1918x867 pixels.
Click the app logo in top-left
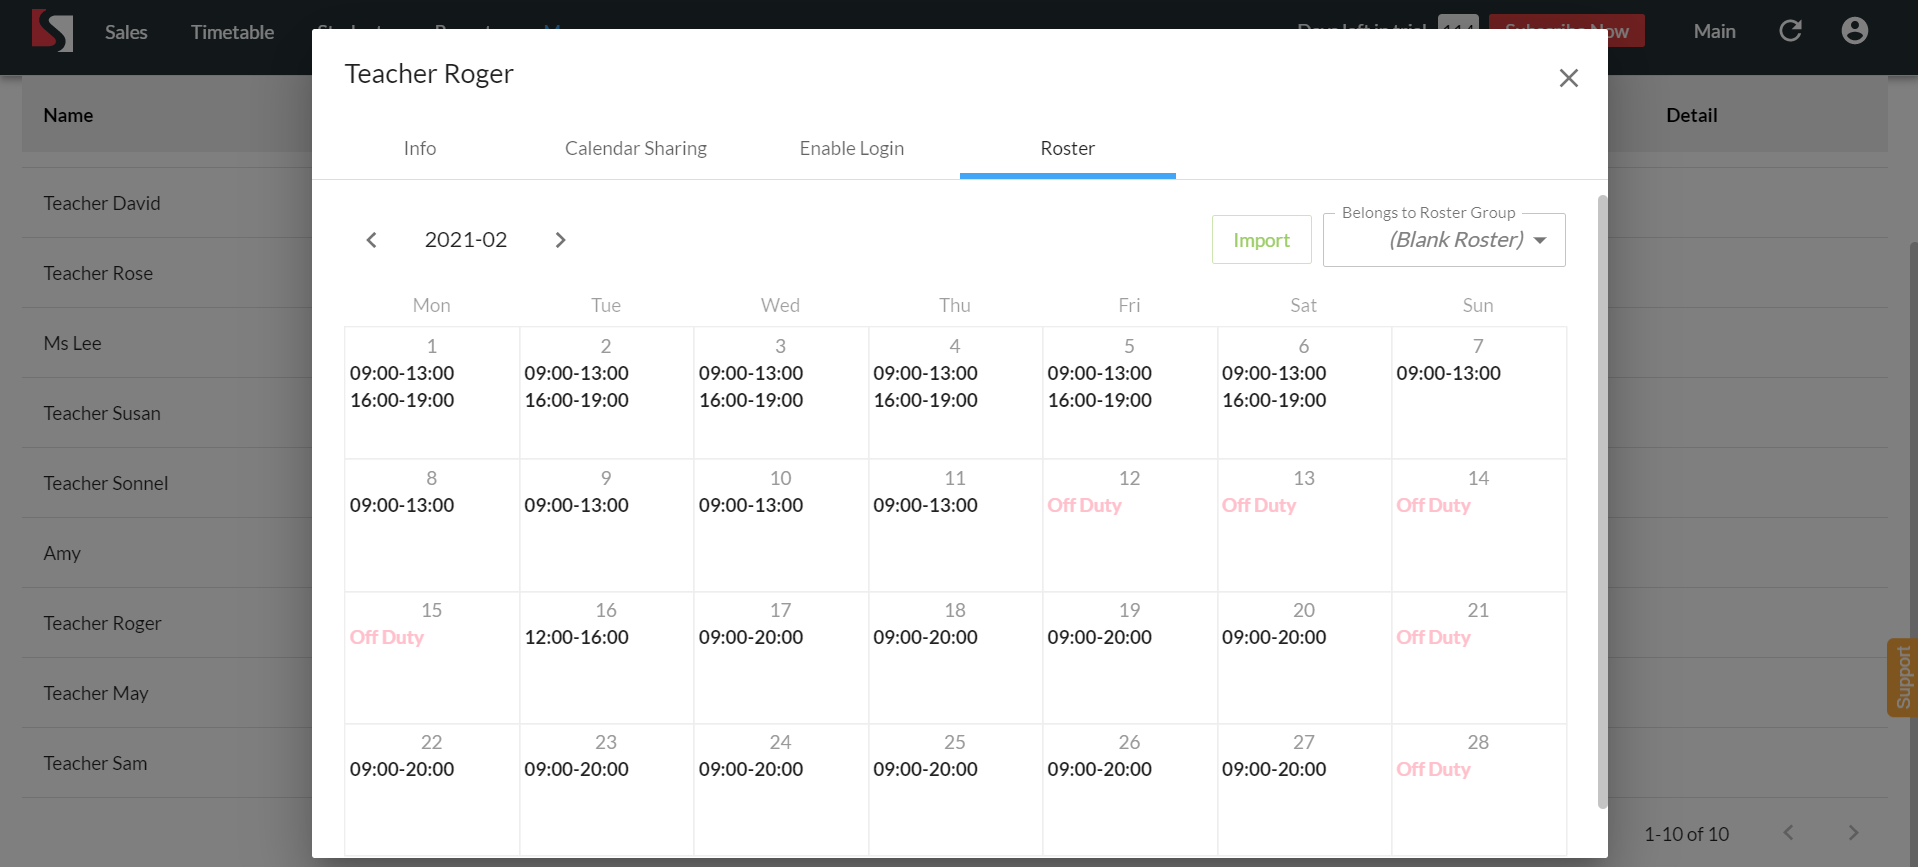click(52, 31)
